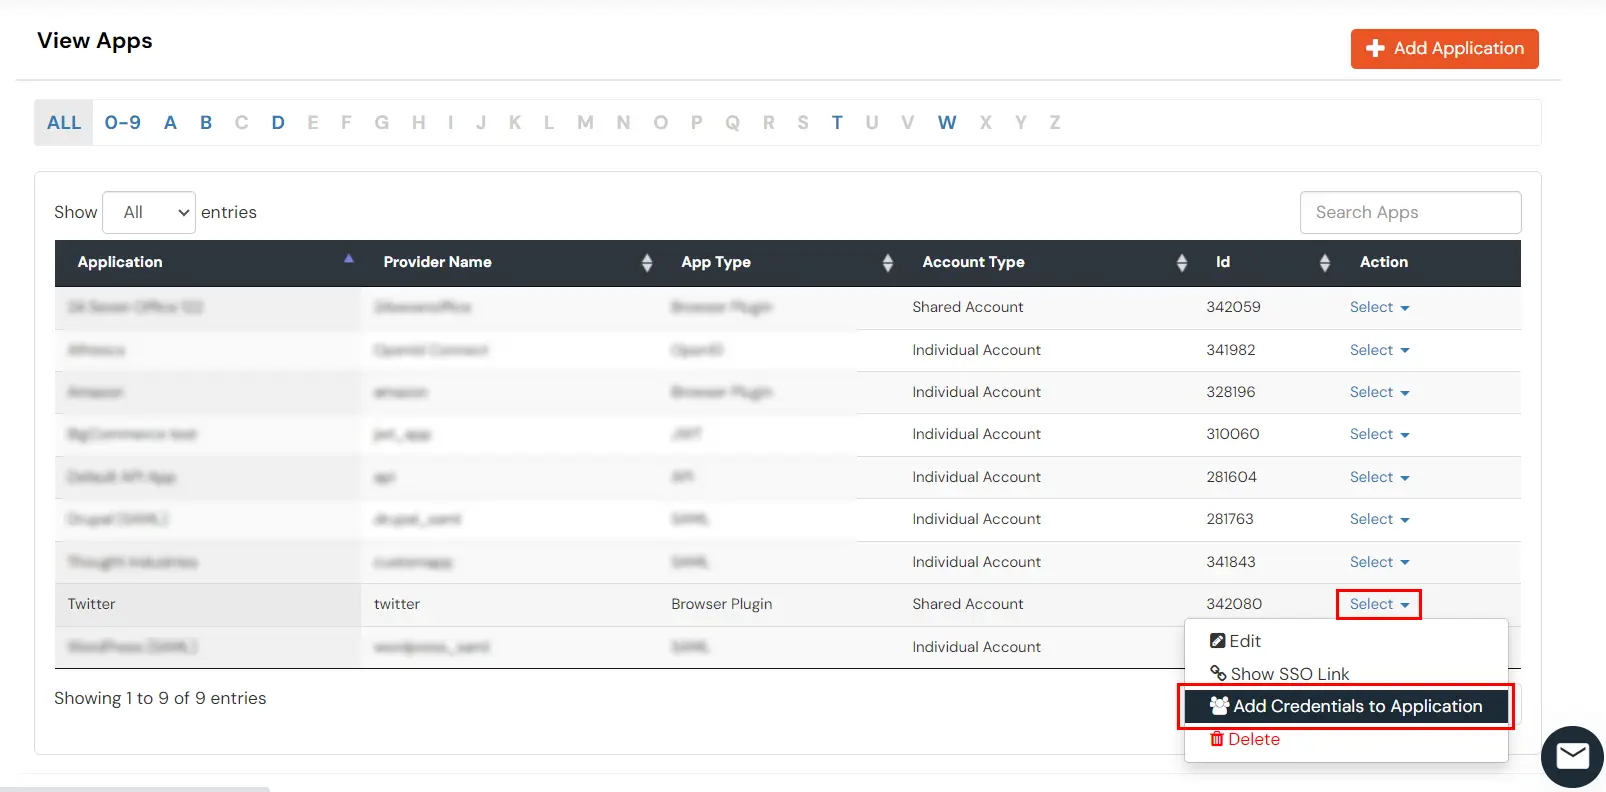Sort by Account Type column arrows
Image resolution: width=1606 pixels, height=792 pixels.
coord(1182,262)
